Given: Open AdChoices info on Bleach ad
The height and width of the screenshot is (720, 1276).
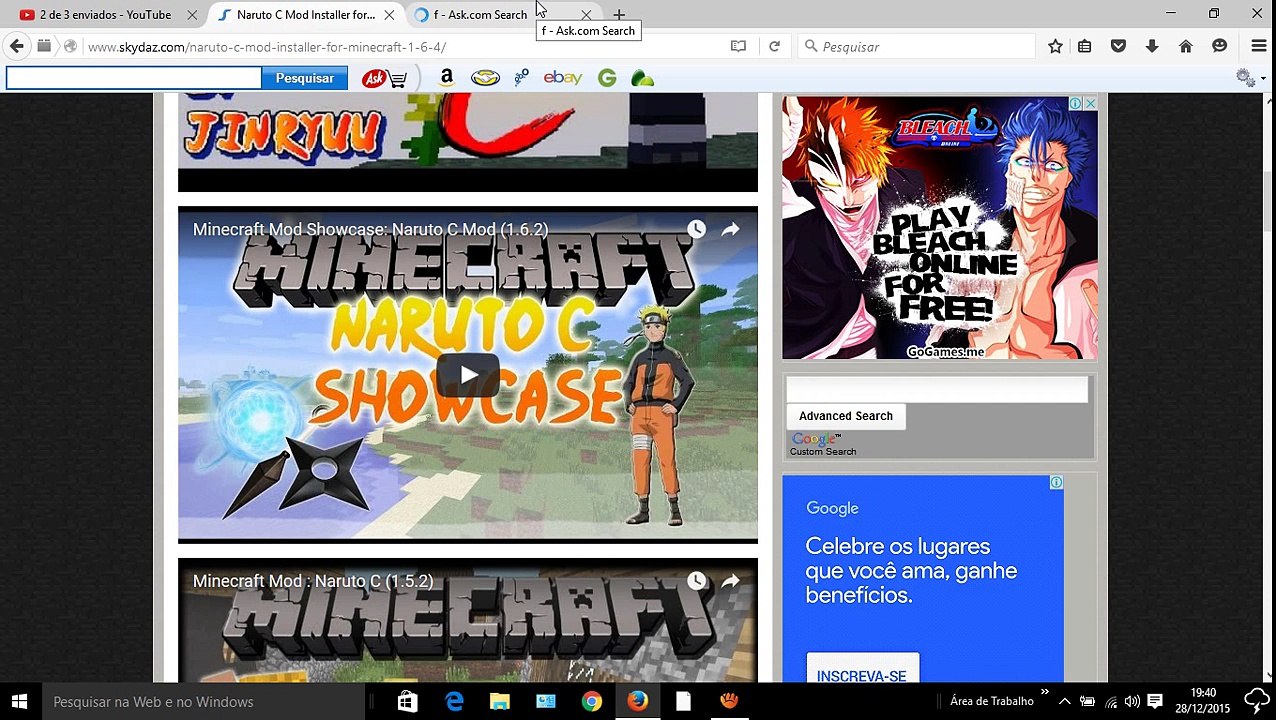Looking at the screenshot, I should [x=1075, y=104].
